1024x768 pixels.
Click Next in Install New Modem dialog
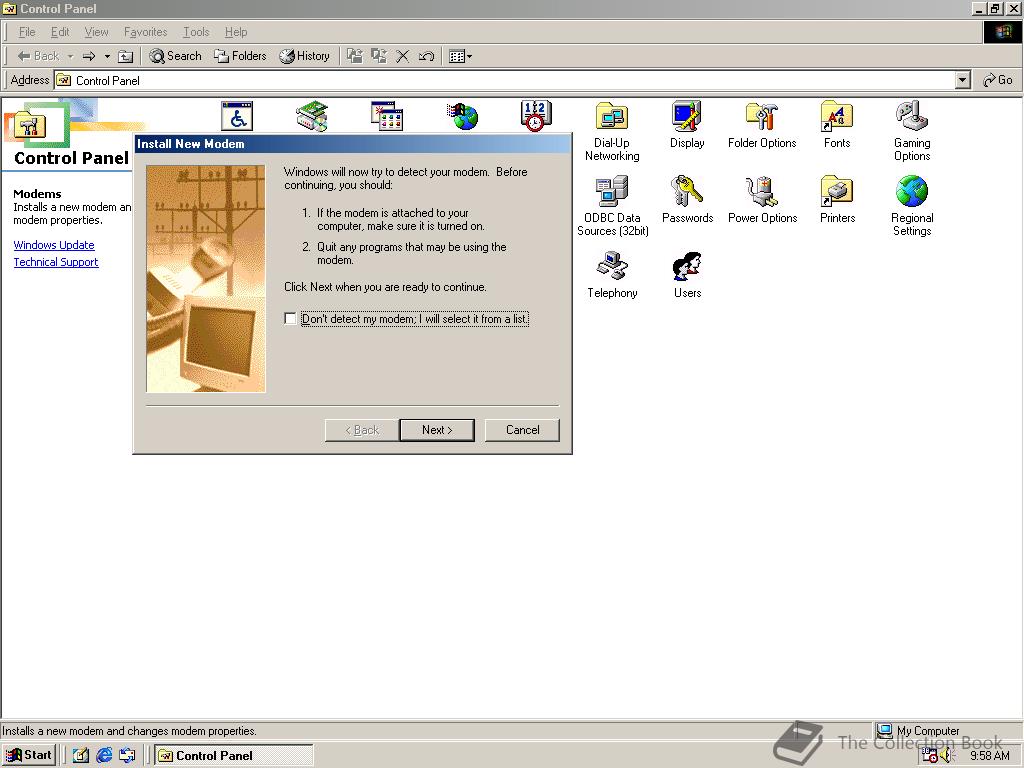click(437, 430)
